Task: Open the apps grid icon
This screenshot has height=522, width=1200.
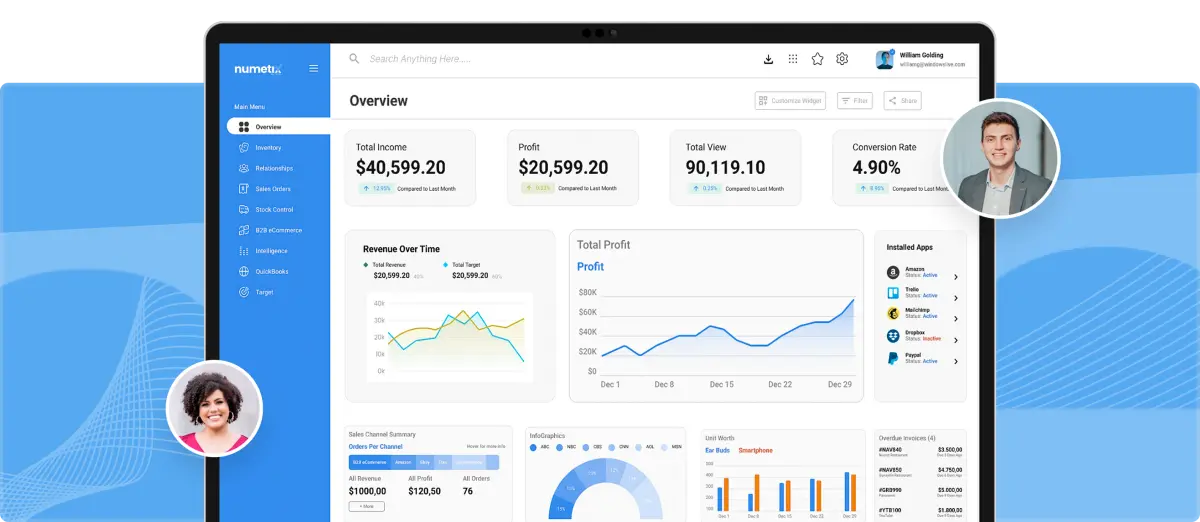Action: point(793,59)
